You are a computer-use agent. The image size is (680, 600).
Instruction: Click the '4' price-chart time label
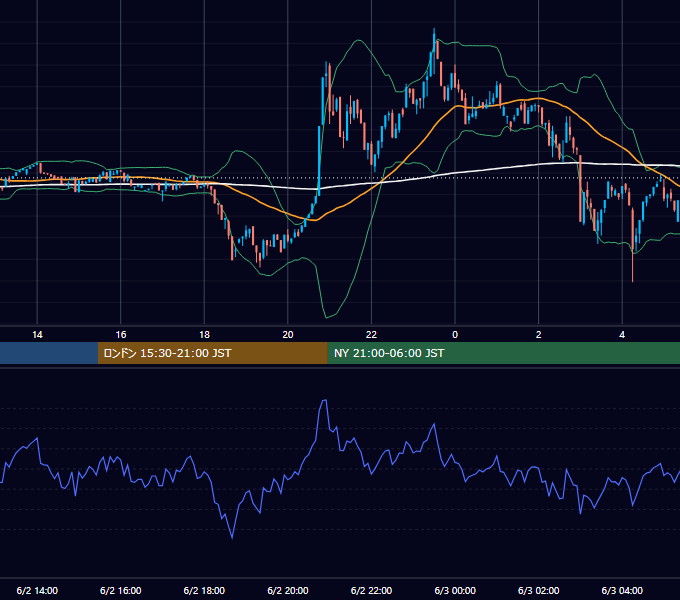[622, 335]
